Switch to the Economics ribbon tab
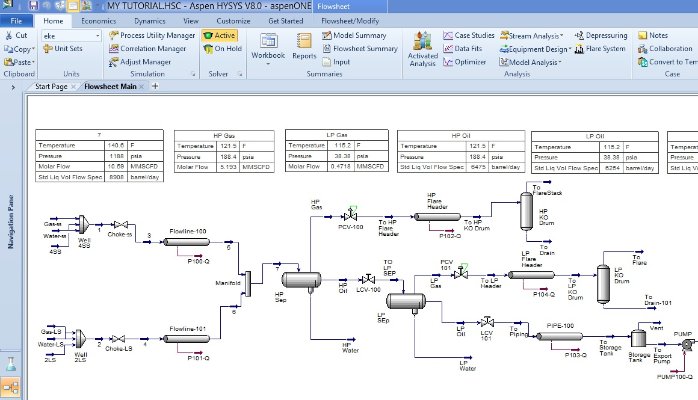This screenshot has width=698, height=400. [98, 21]
